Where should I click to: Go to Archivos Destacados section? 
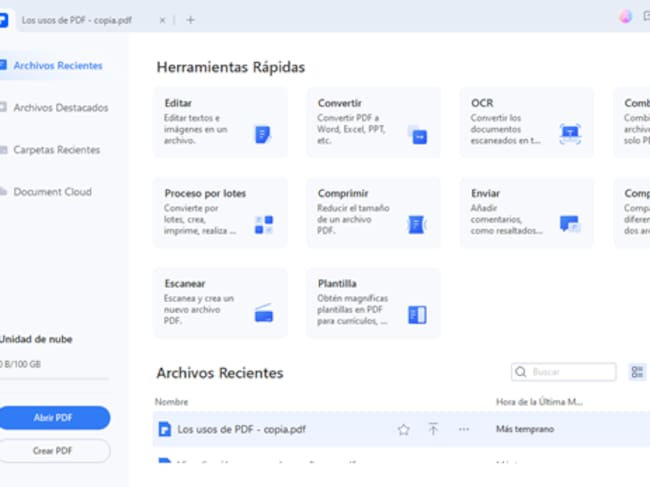click(60, 108)
